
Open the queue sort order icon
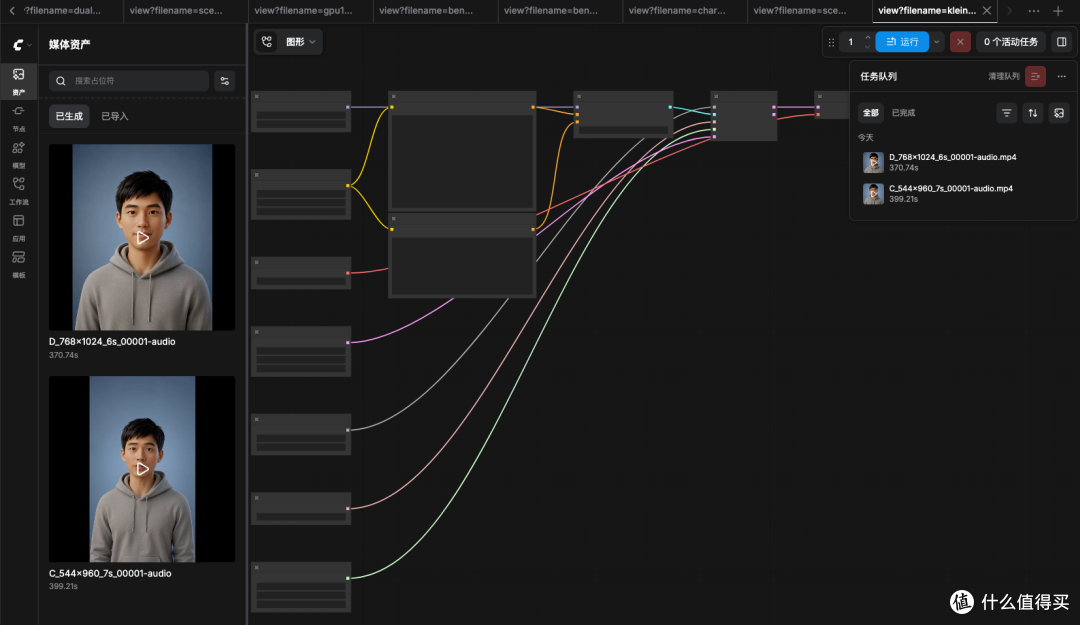(1032, 113)
